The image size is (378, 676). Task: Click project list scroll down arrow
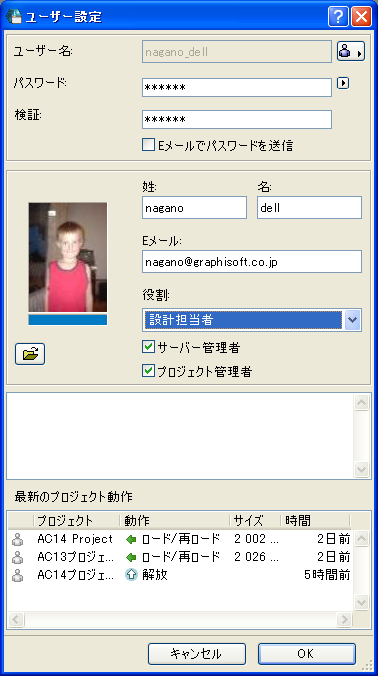(x=361, y=602)
